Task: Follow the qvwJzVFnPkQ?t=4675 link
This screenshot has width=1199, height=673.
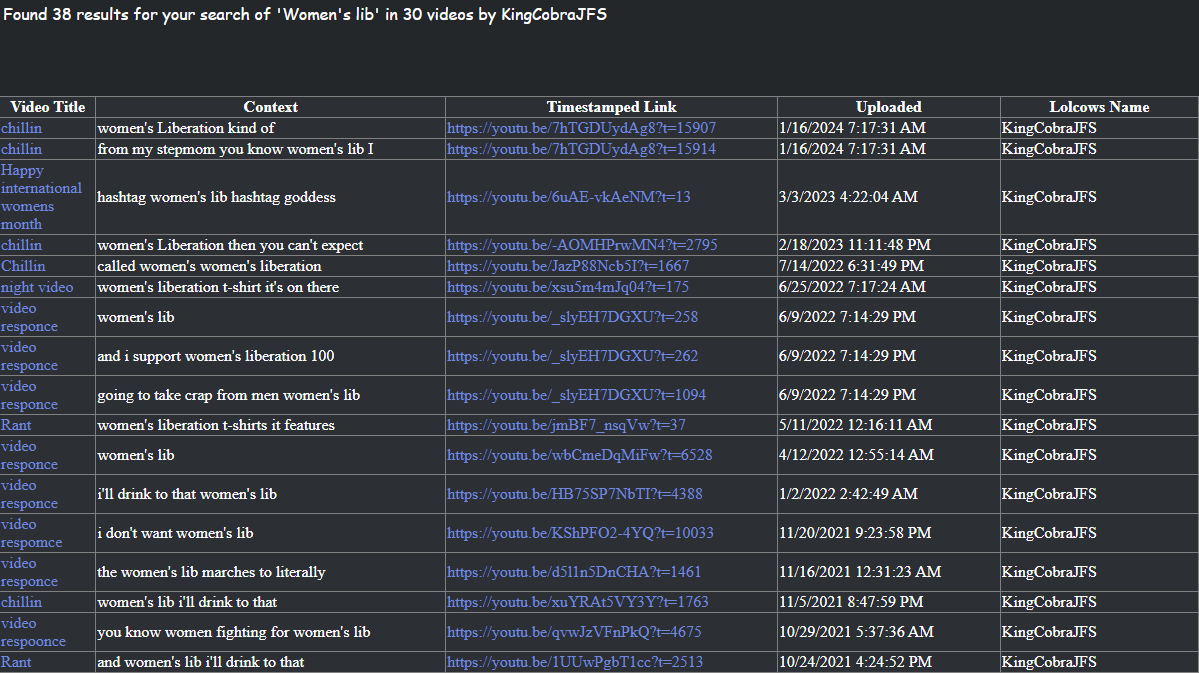Action: click(574, 632)
